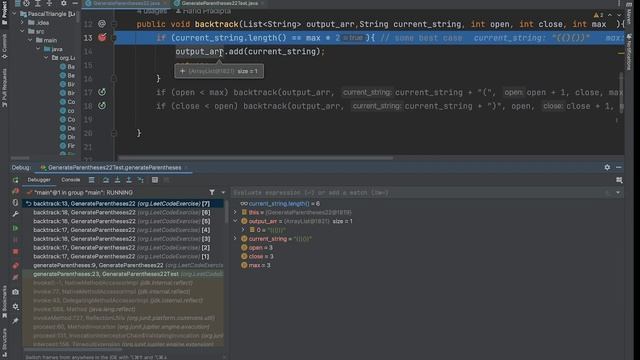The image size is (640, 360).
Task: Select frame generateParentheses:23, GenerateParentheses22Test
Action: pos(122,274)
